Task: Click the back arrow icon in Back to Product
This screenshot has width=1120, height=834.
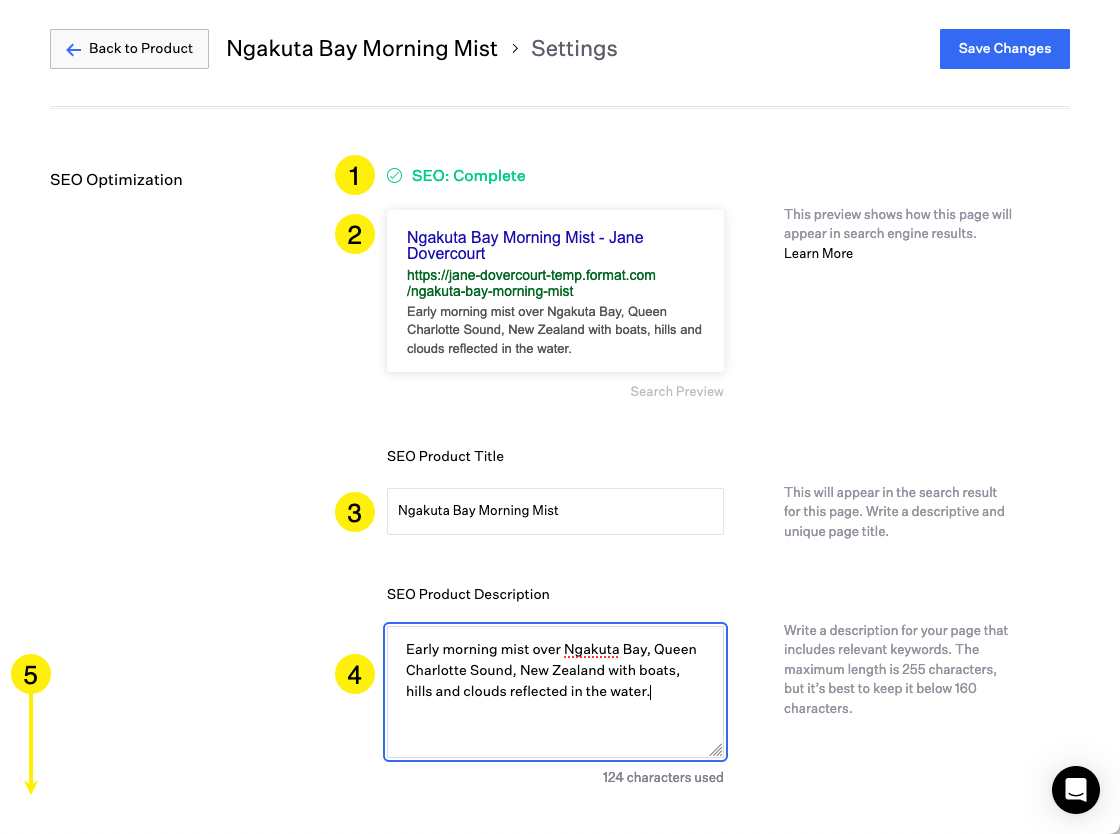Action: point(73,49)
